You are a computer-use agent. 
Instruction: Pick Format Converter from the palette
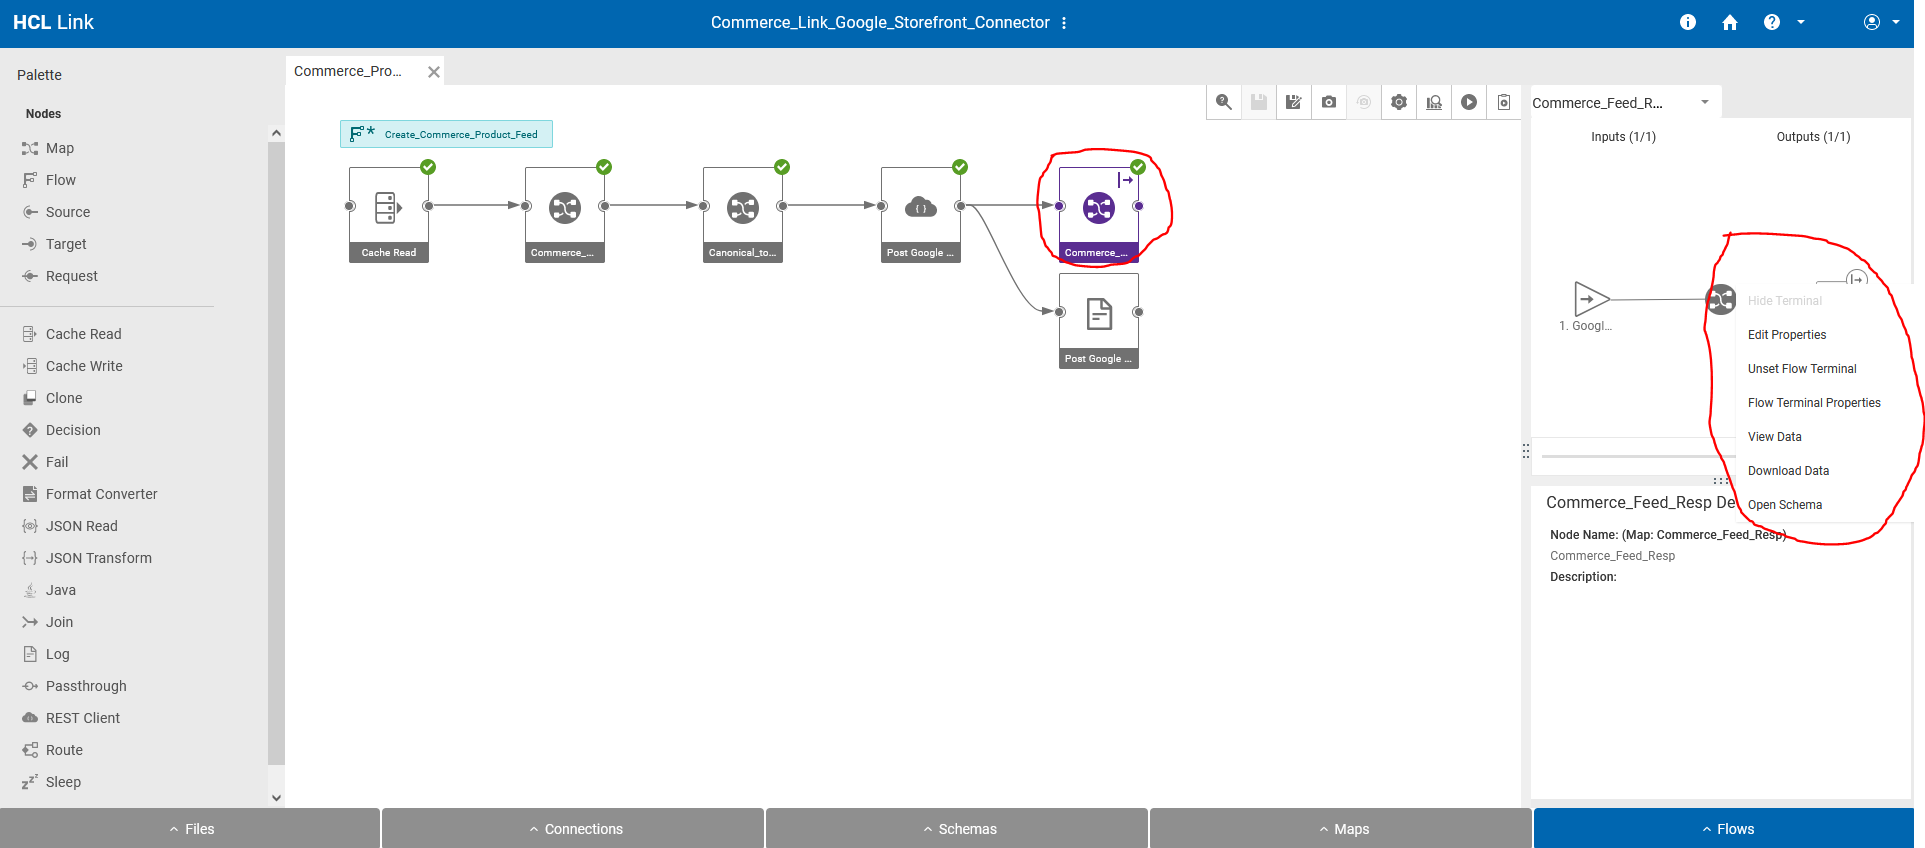pos(90,494)
